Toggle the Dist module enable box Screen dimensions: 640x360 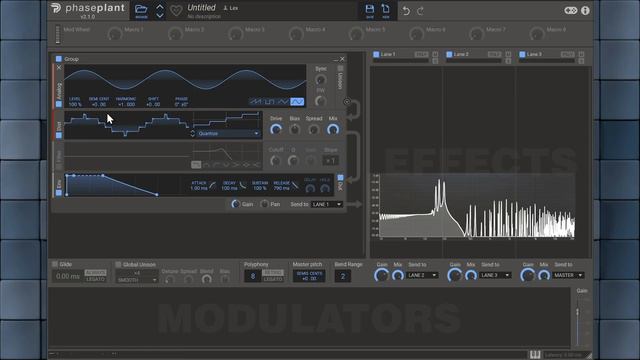(x=59, y=135)
